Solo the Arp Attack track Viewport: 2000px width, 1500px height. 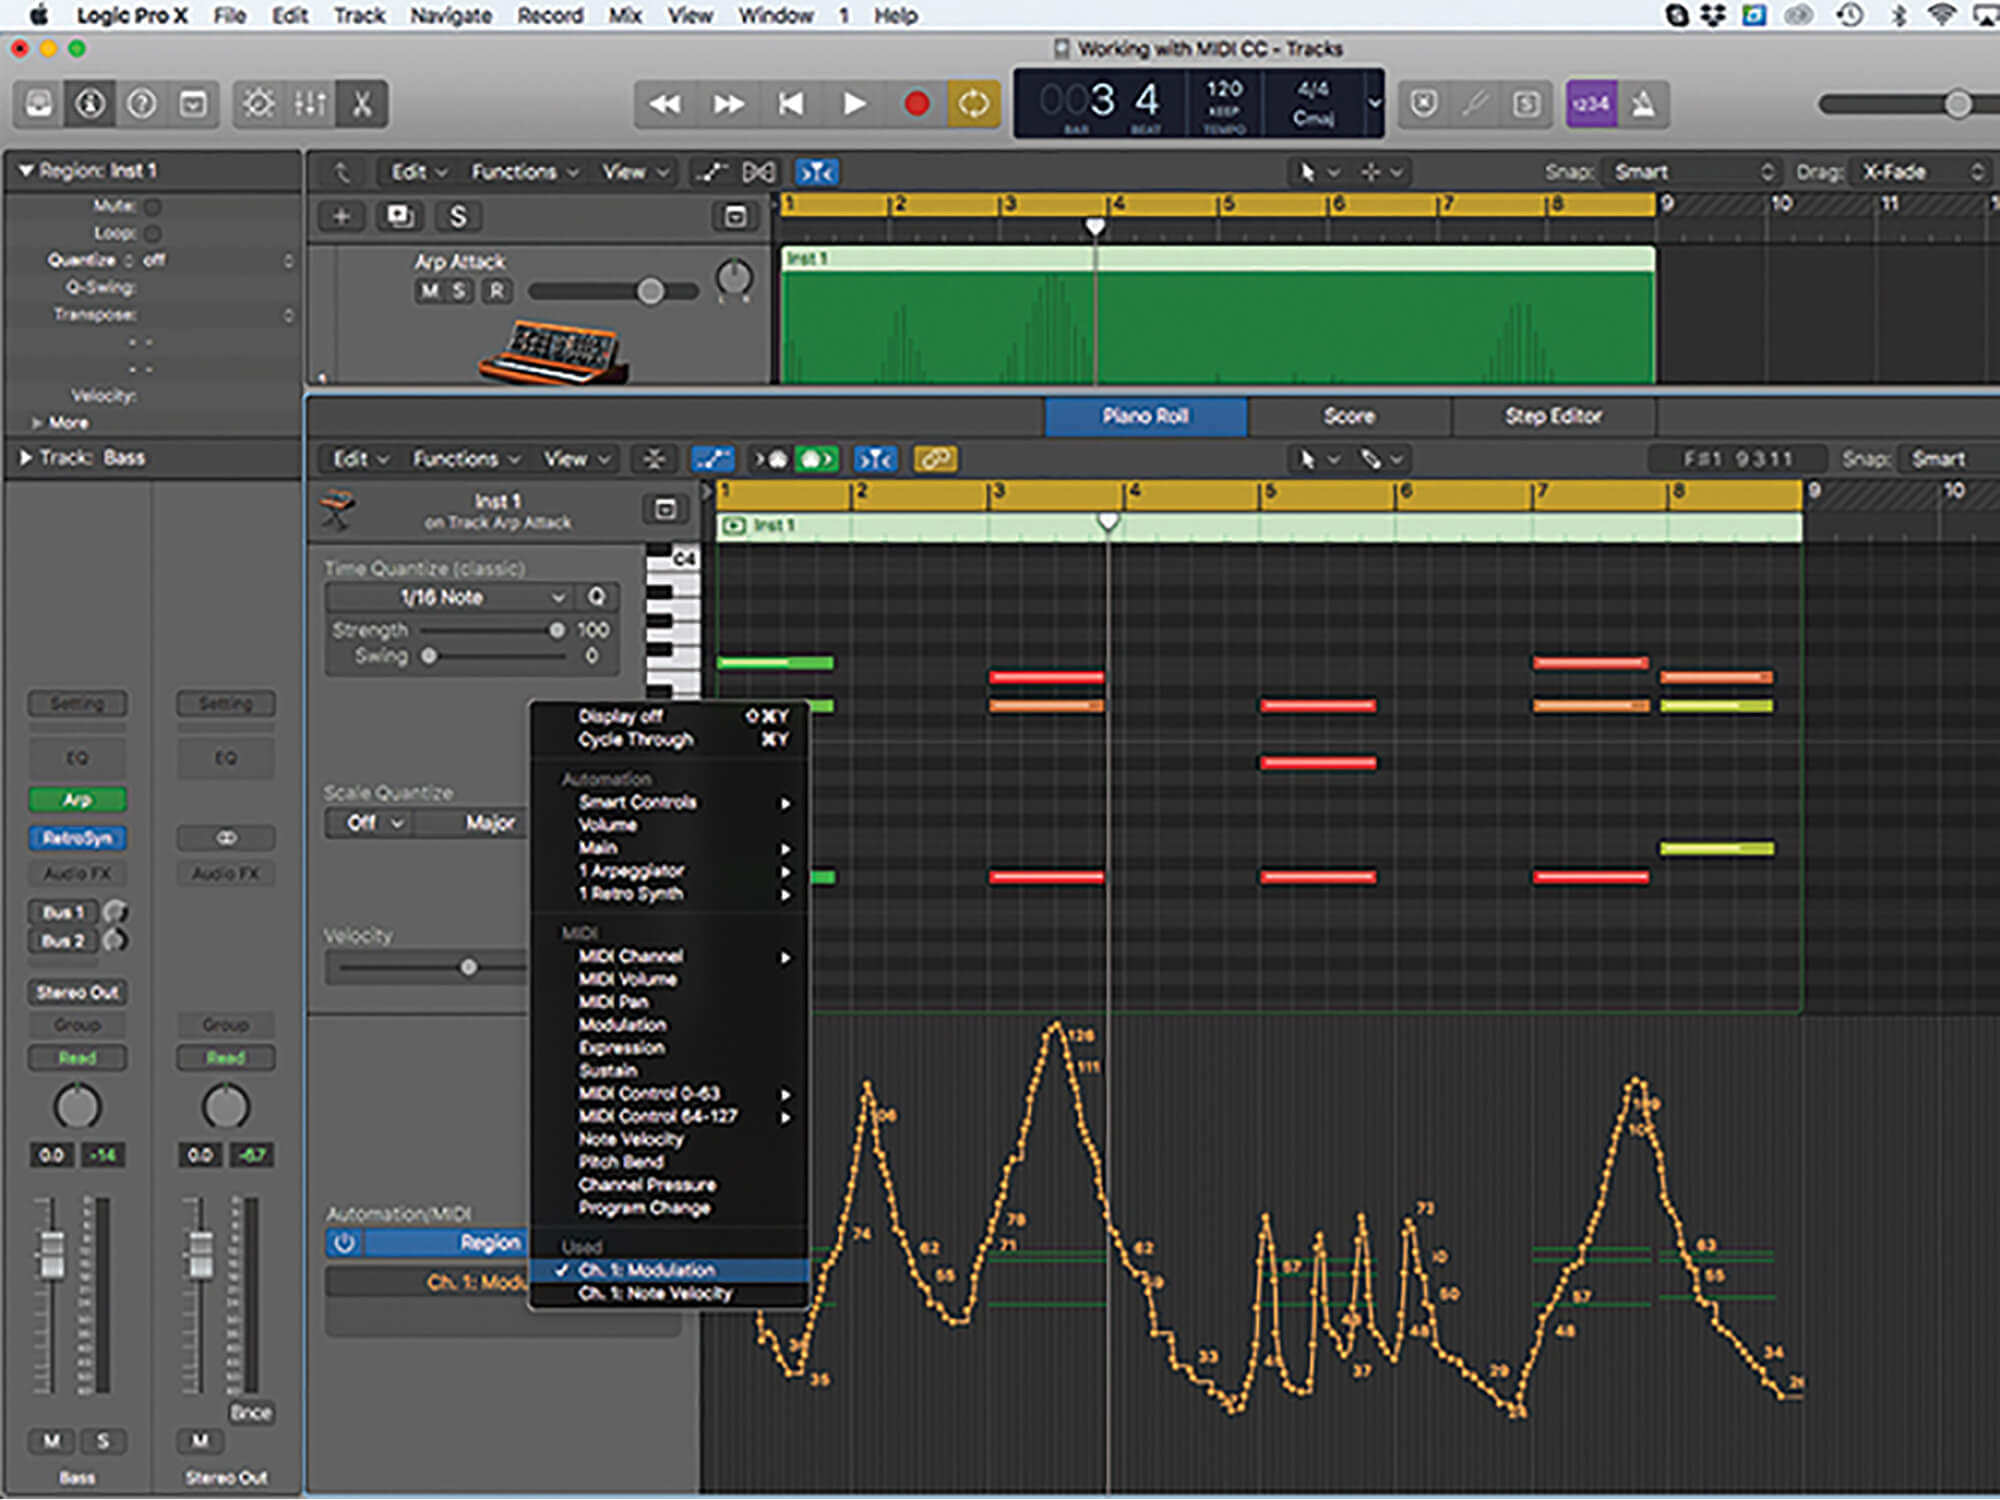459,290
